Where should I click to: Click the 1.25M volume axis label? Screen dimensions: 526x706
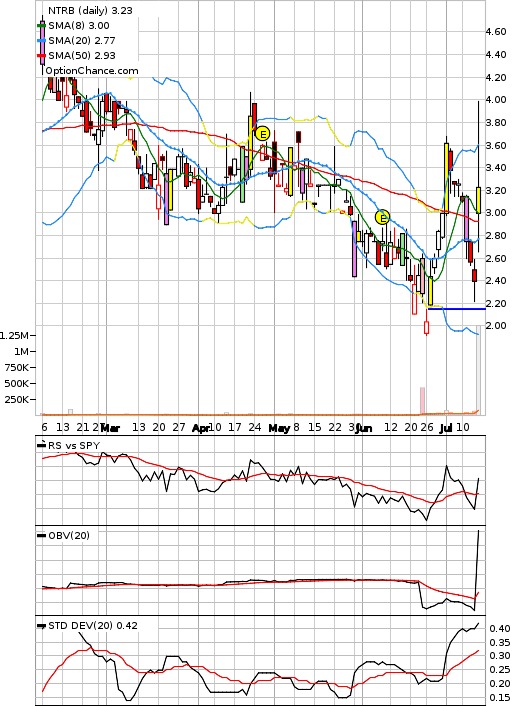point(14,335)
